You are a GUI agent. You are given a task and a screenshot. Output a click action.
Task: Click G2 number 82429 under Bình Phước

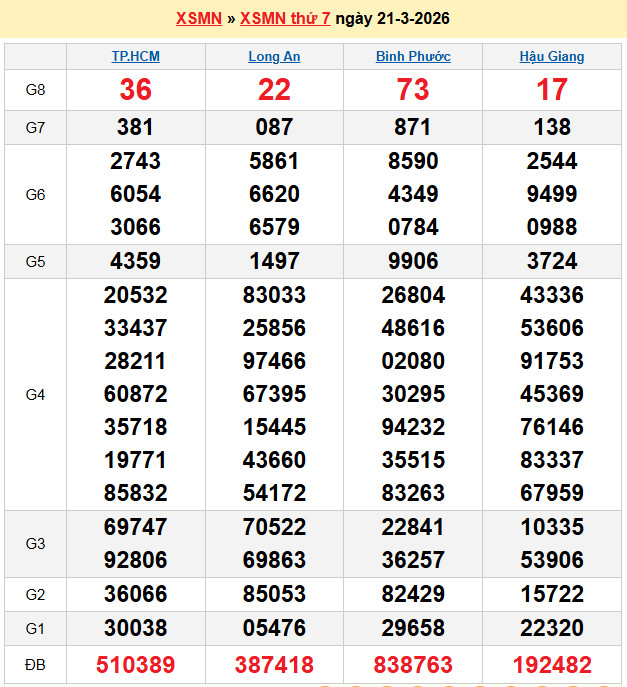pyautogui.click(x=413, y=594)
